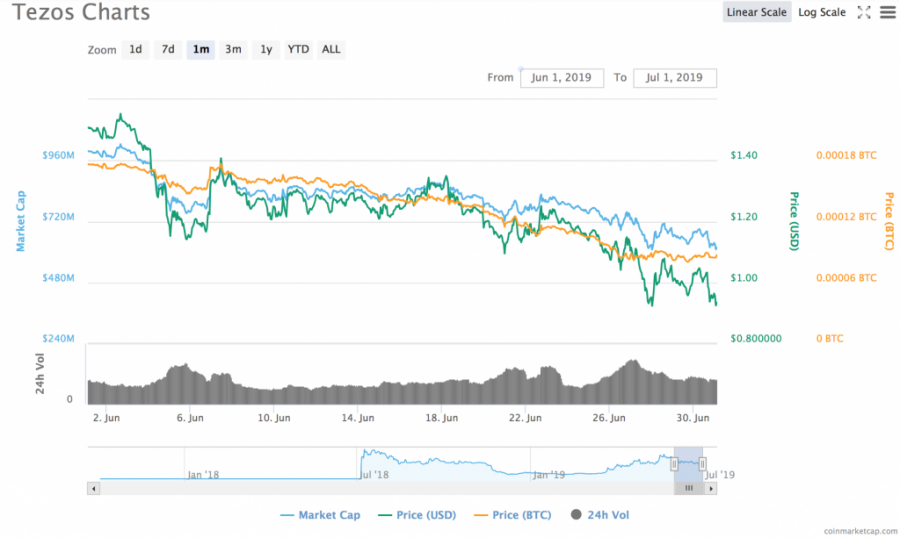900x538 pixels.
Task: Click the 26. Jun date label
Action: [609, 418]
